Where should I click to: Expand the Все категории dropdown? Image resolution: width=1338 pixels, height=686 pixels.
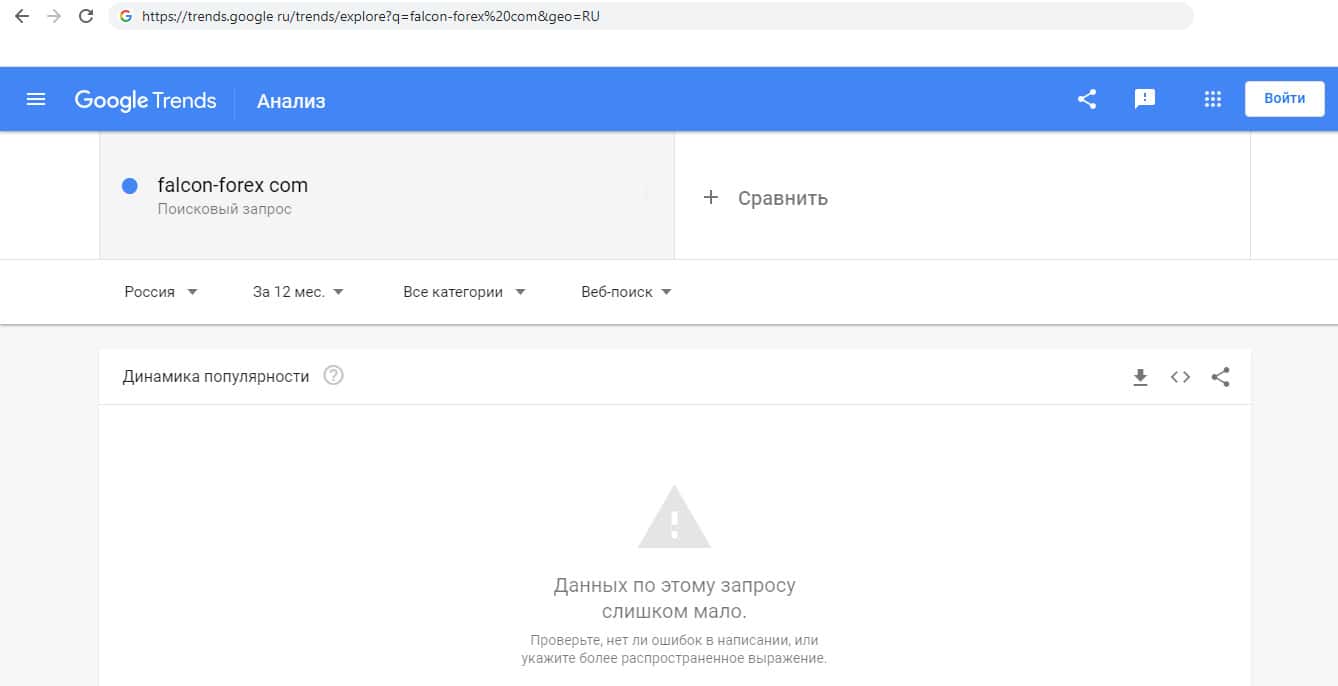pos(464,292)
